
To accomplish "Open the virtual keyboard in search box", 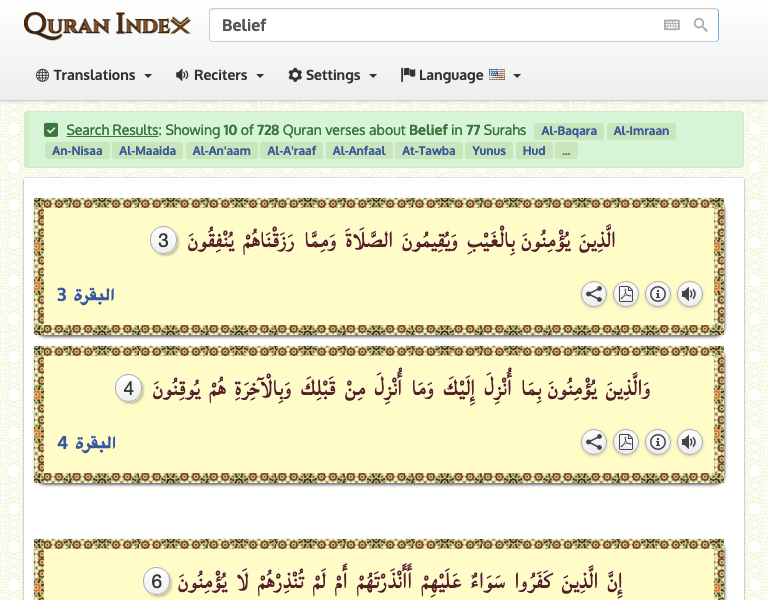I will click(672, 25).
